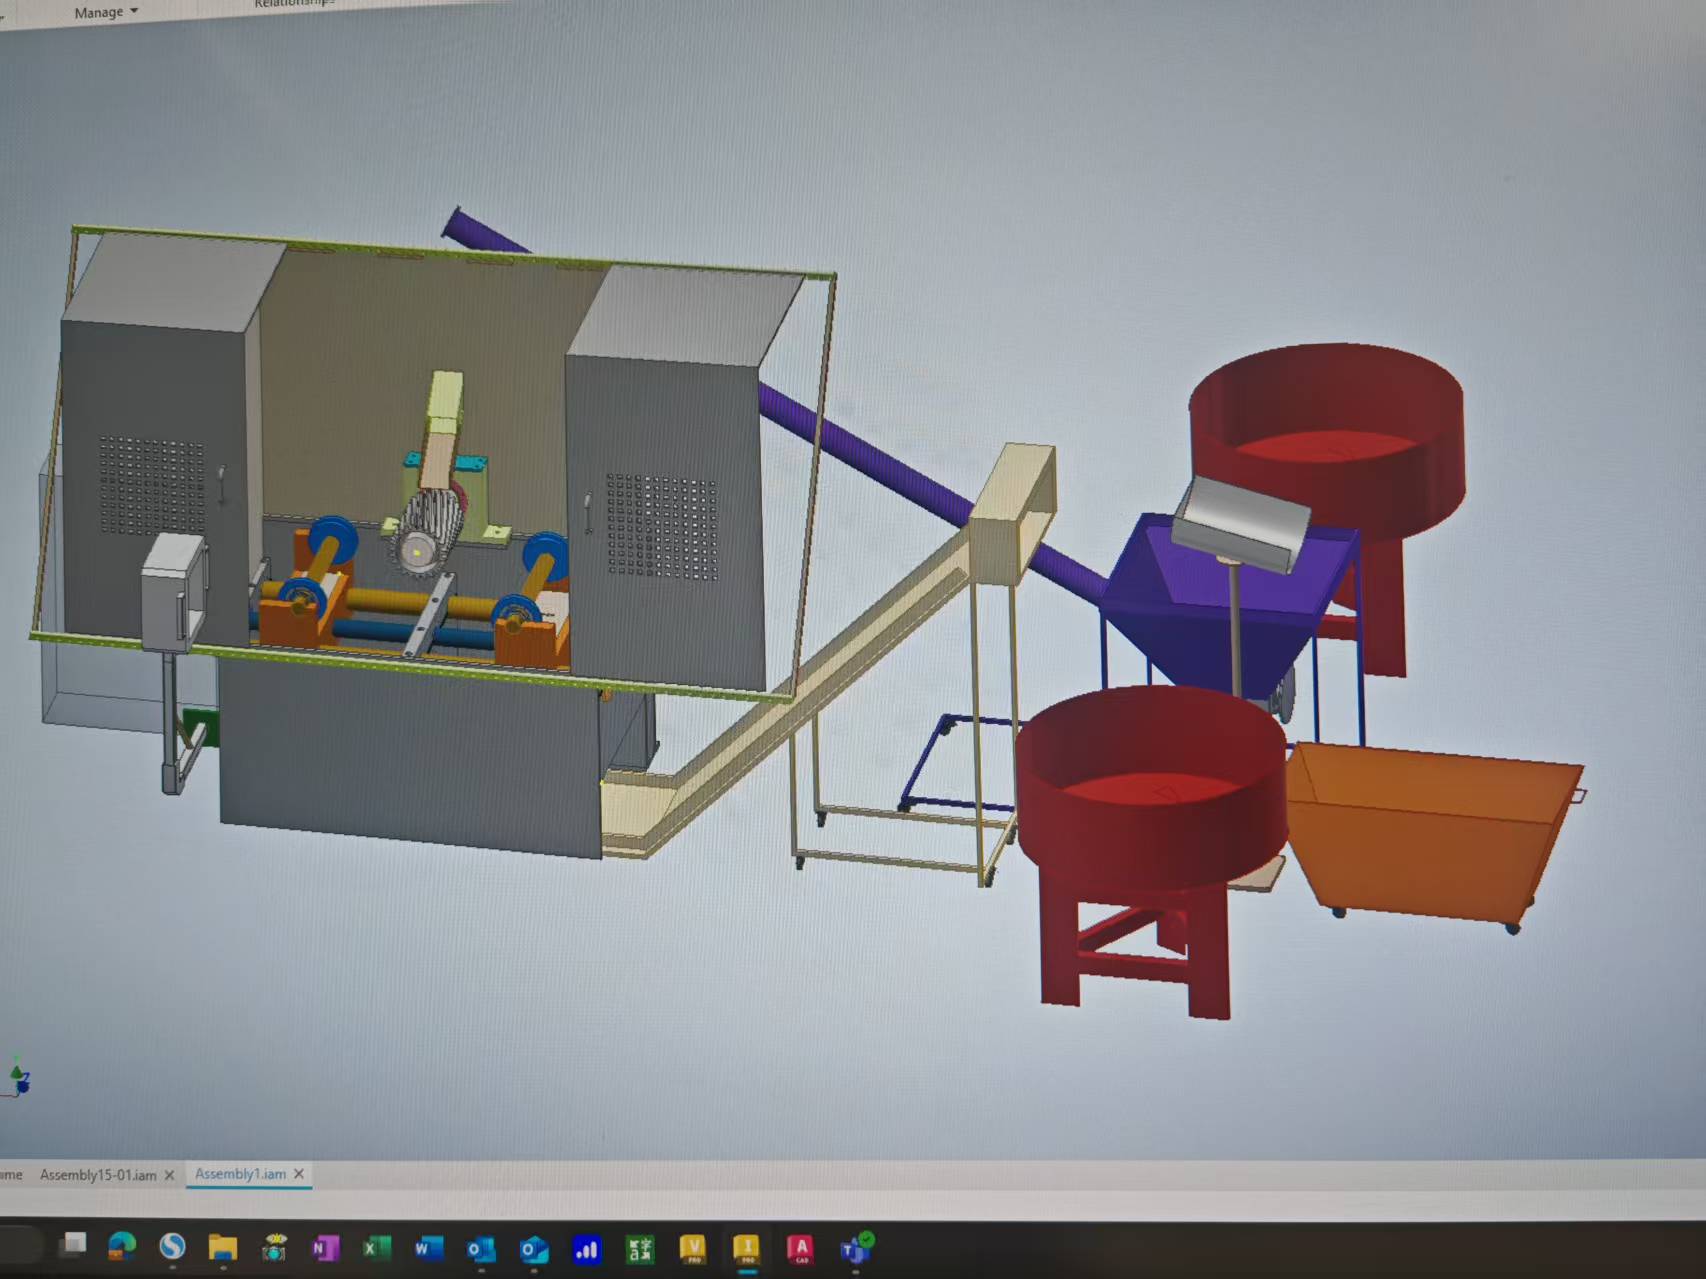1706x1279 pixels.
Task: Open OneNote from the taskbar
Action: 324,1248
